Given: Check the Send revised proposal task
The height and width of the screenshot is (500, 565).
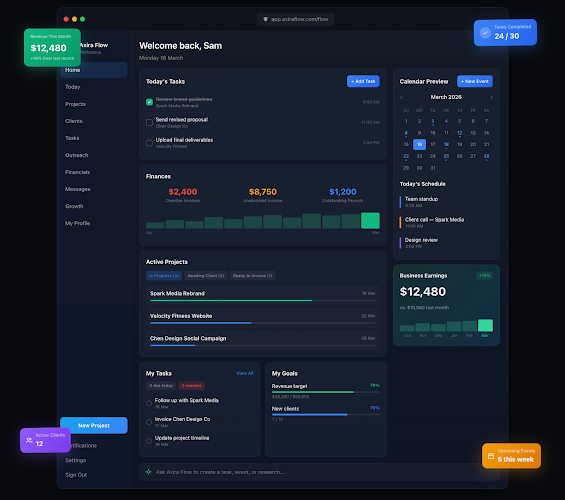Looking at the screenshot, I should tap(149, 122).
